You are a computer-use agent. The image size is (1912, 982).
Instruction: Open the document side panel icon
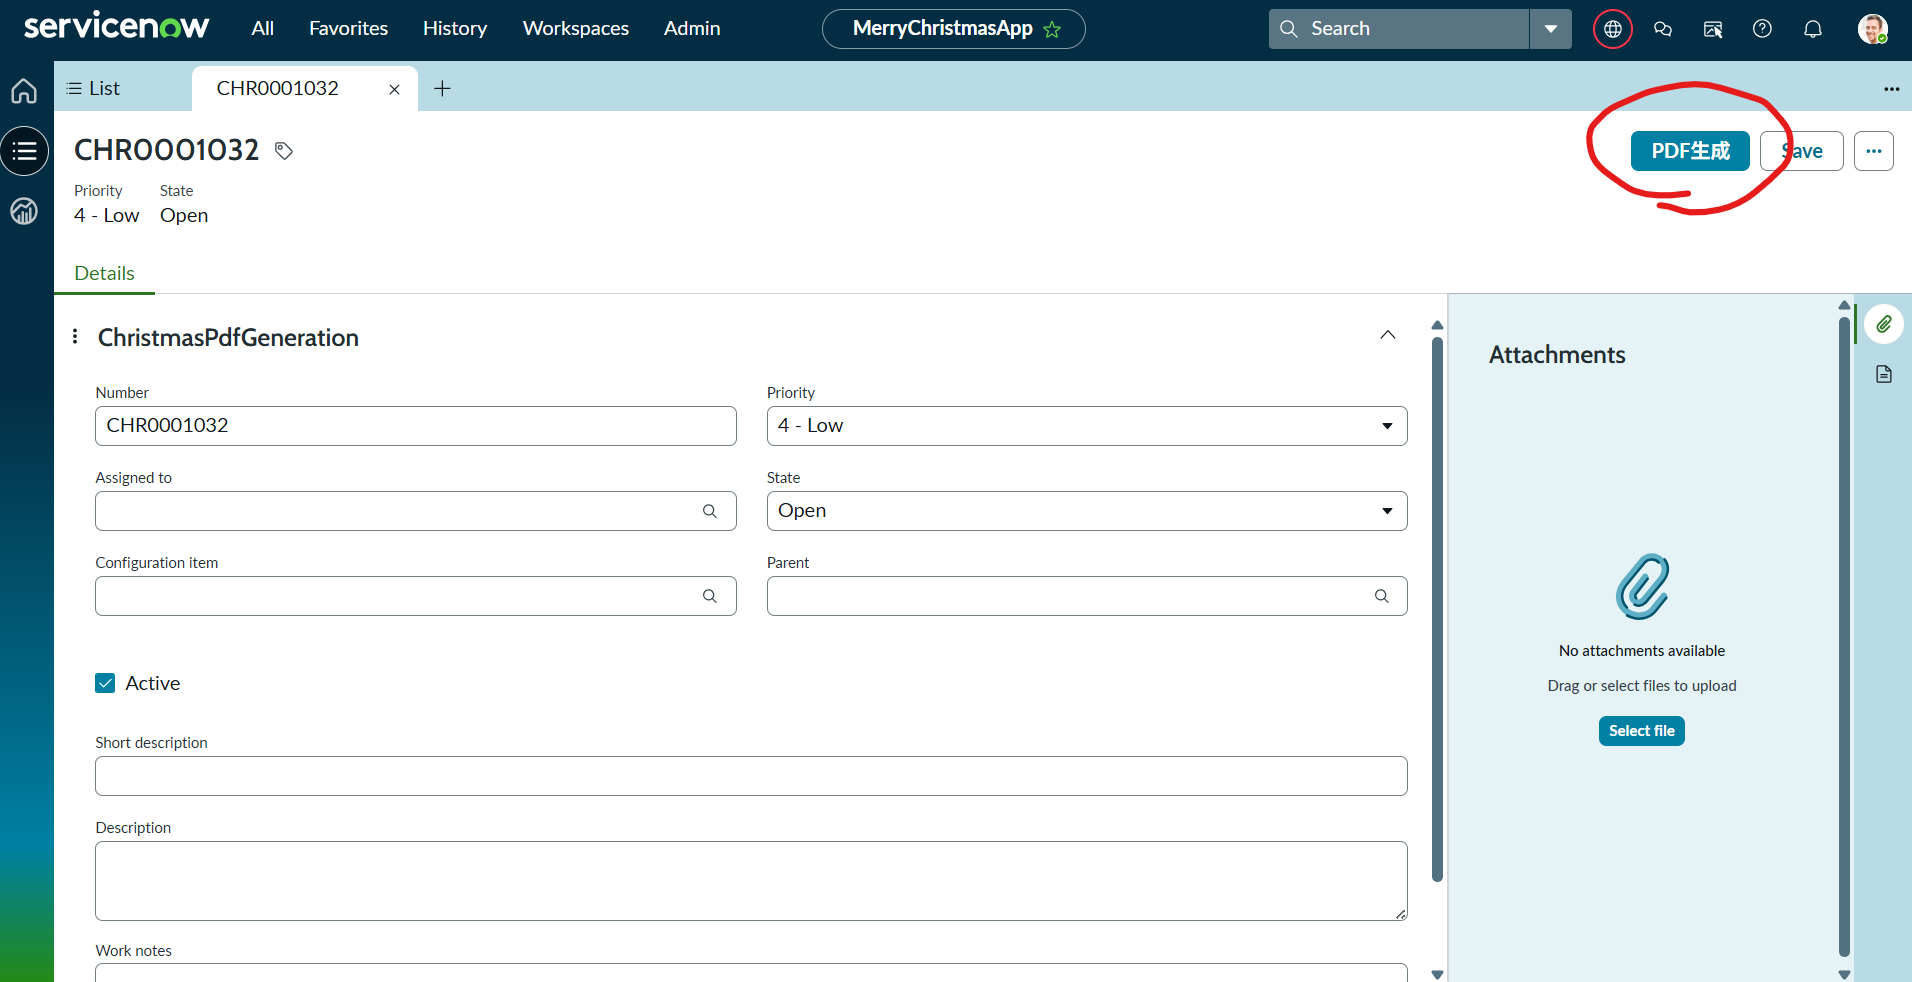(1884, 374)
